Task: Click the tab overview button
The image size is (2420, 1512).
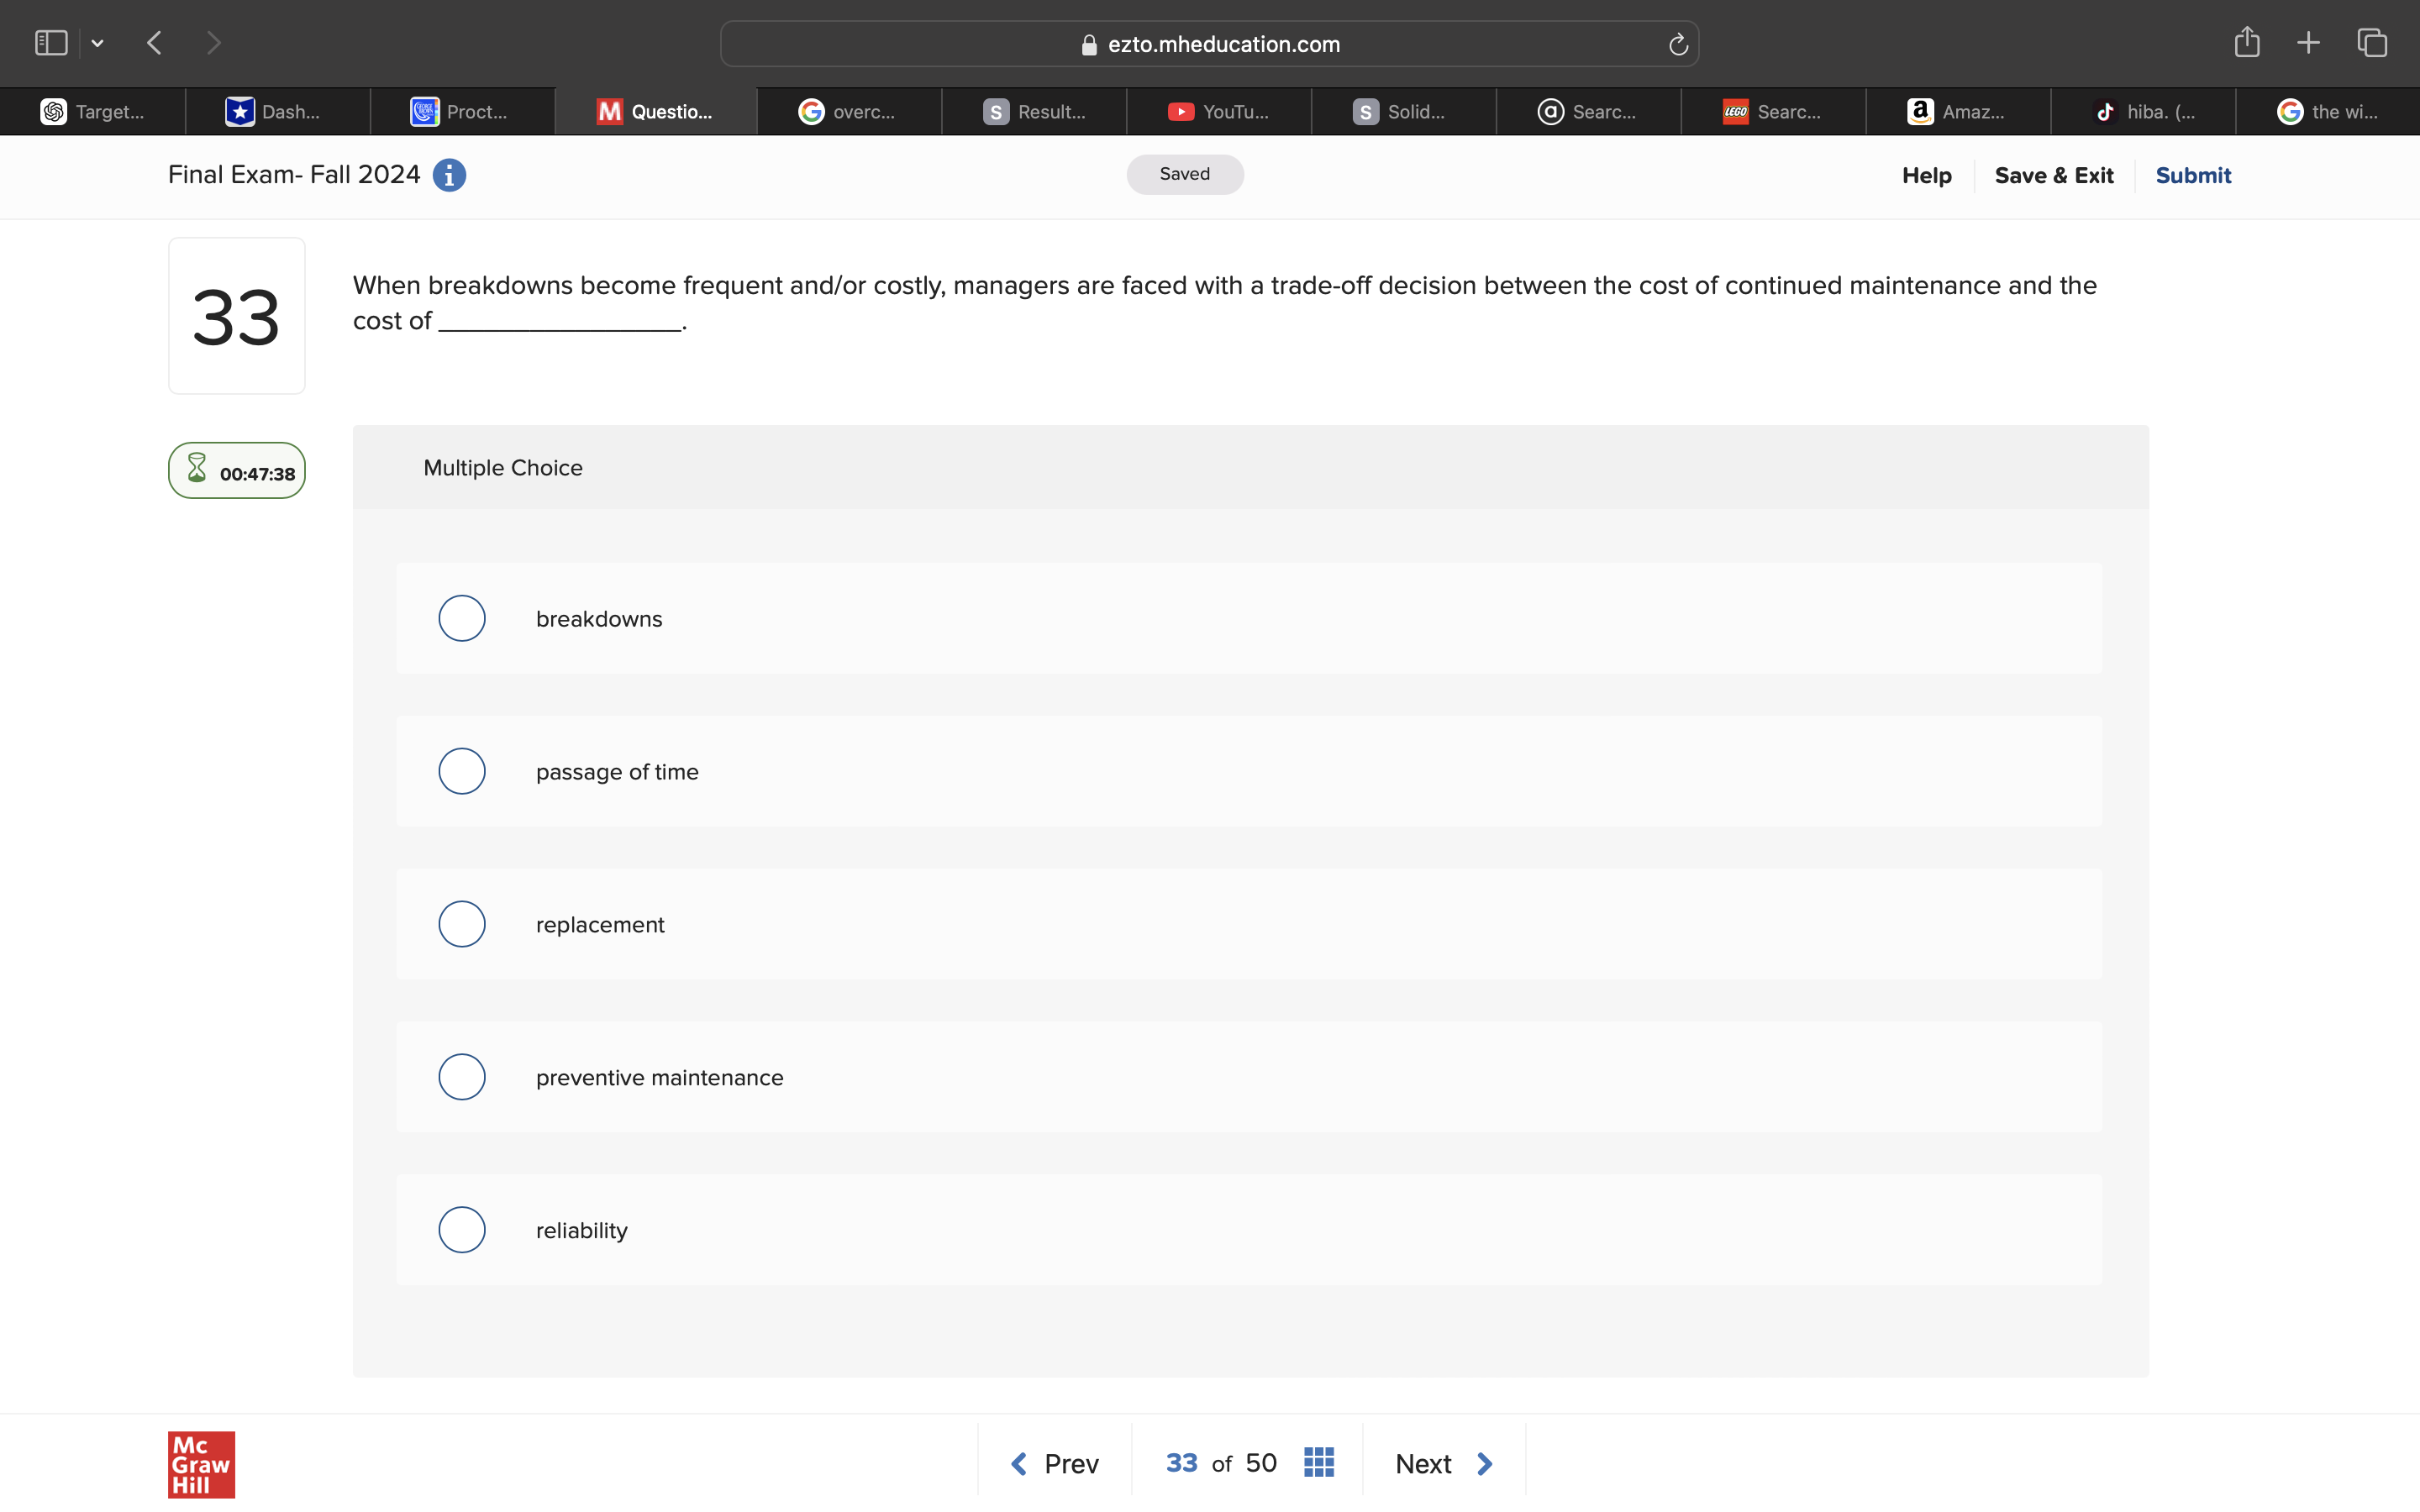Action: click(x=2371, y=42)
